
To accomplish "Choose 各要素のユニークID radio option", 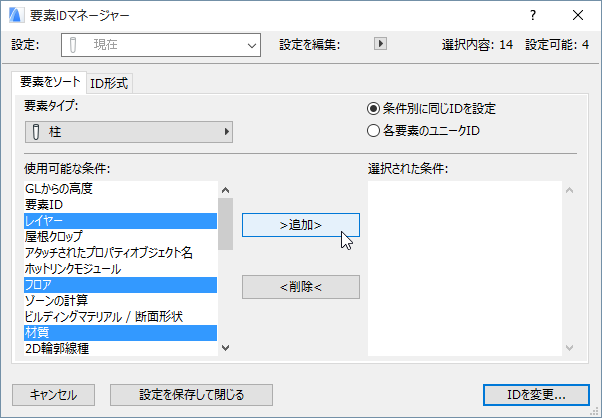I will 374,130.
